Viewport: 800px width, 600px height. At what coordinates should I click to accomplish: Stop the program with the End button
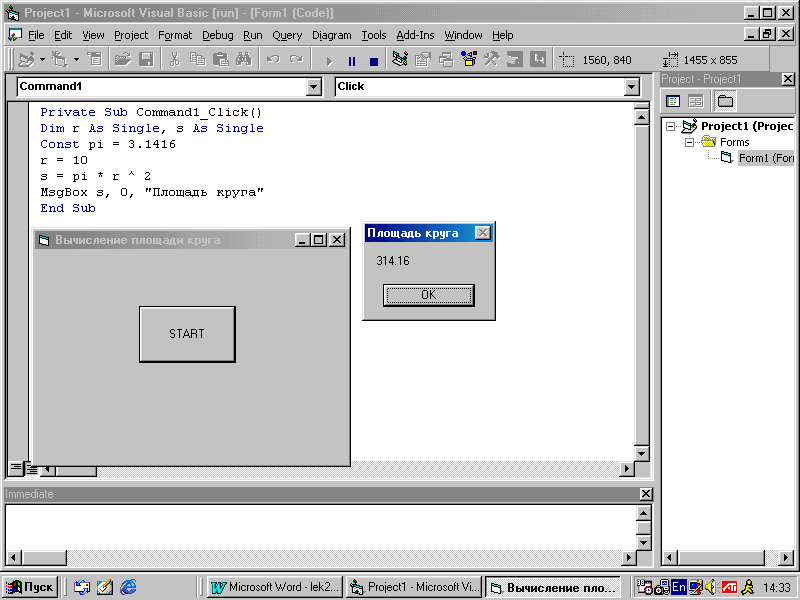374,61
